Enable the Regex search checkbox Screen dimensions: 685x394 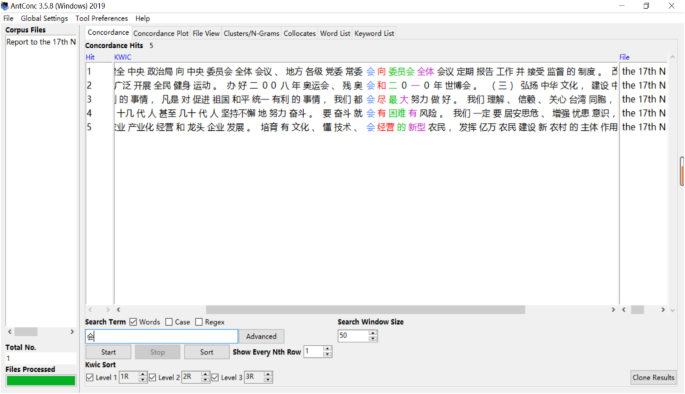coord(199,322)
